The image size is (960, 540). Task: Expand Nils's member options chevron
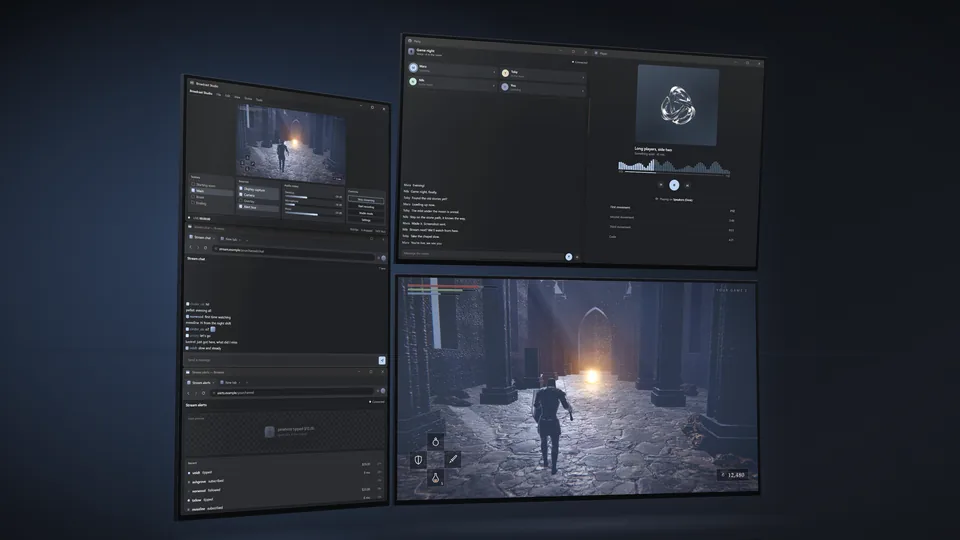coord(493,86)
